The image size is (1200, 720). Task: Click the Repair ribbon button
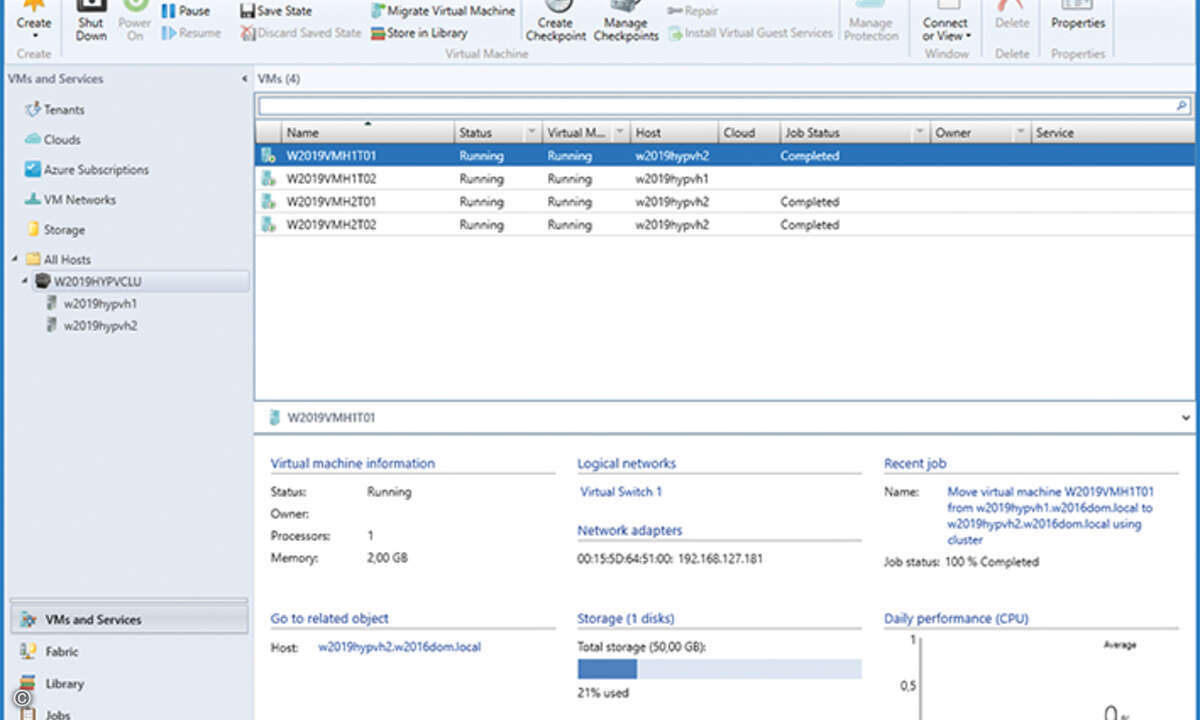tap(693, 11)
